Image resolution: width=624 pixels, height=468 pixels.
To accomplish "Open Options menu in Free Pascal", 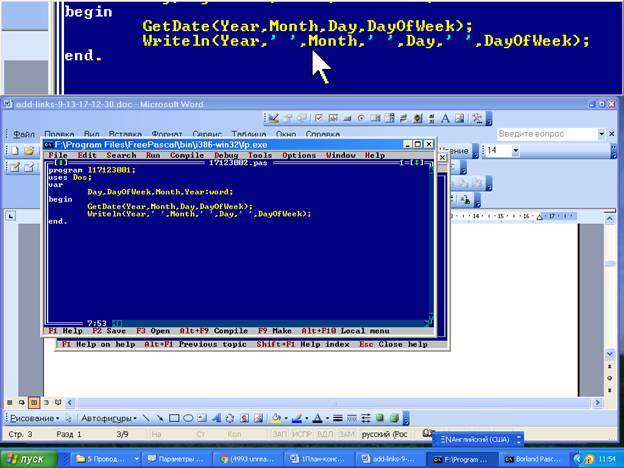I will (299, 155).
